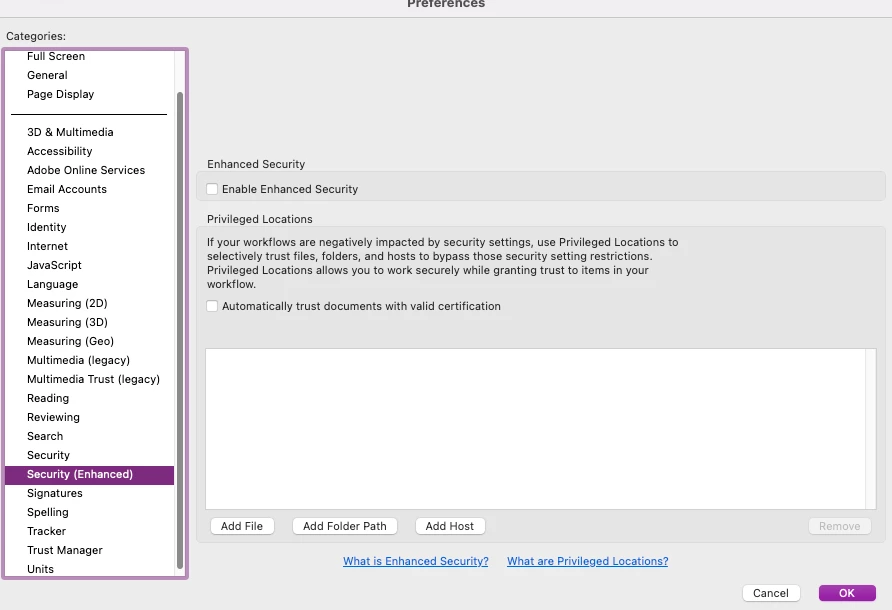Select the Measuring (Geo) category

coord(89,341)
